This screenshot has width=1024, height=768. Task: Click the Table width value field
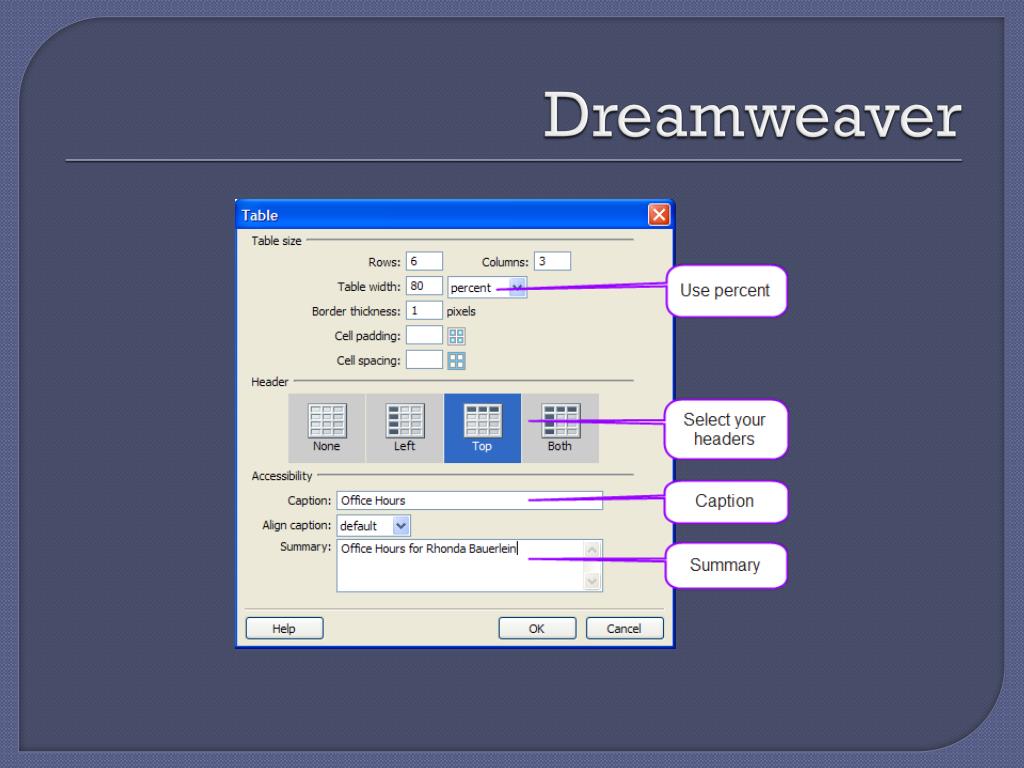[424, 286]
